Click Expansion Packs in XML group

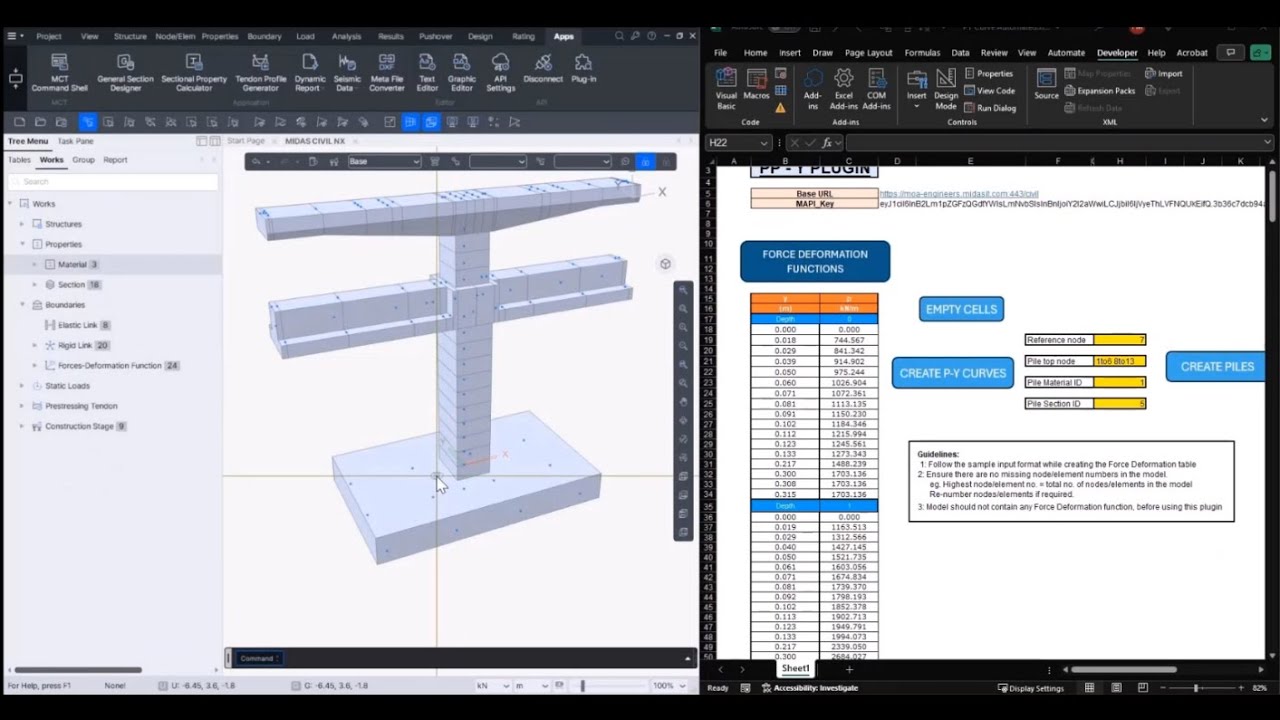[x=1100, y=90]
